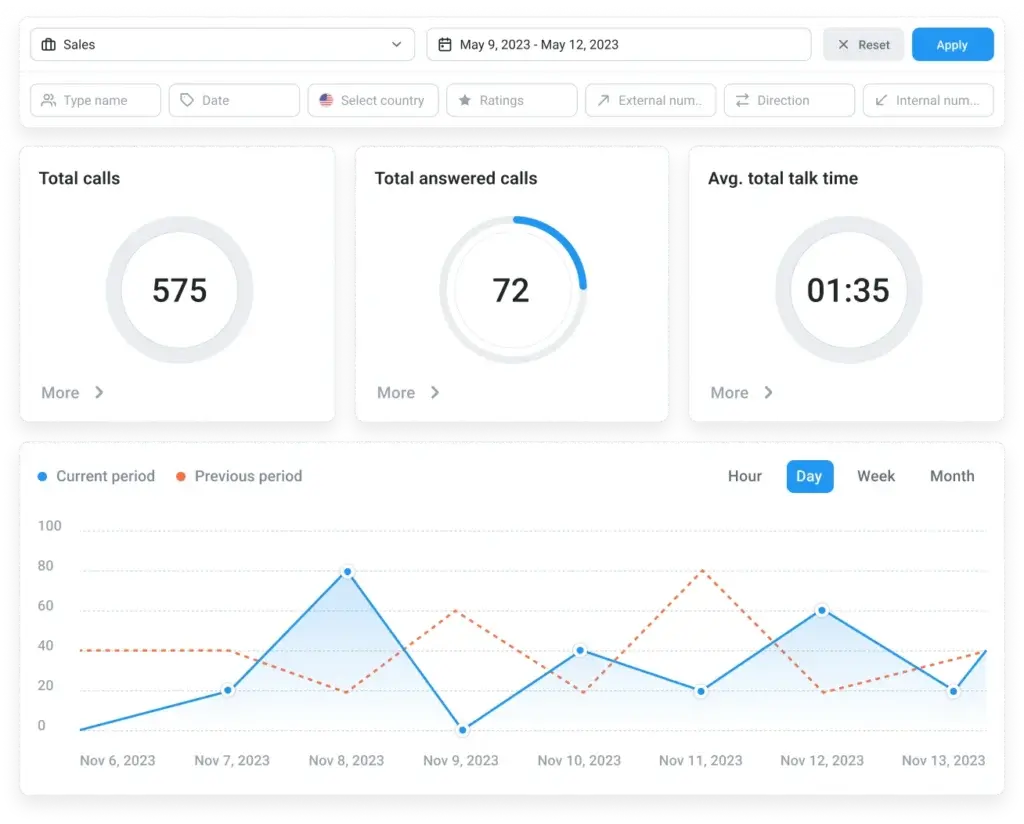Click the calendar icon in the date range field

coord(447,44)
